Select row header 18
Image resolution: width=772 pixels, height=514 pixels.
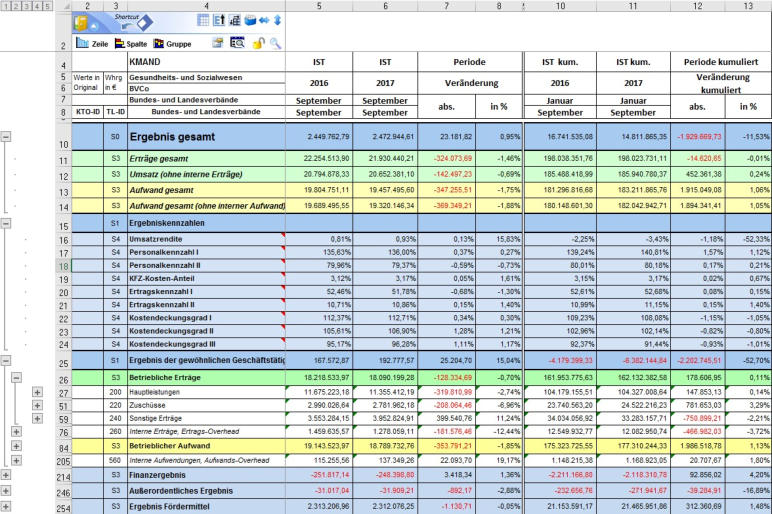click(61, 266)
